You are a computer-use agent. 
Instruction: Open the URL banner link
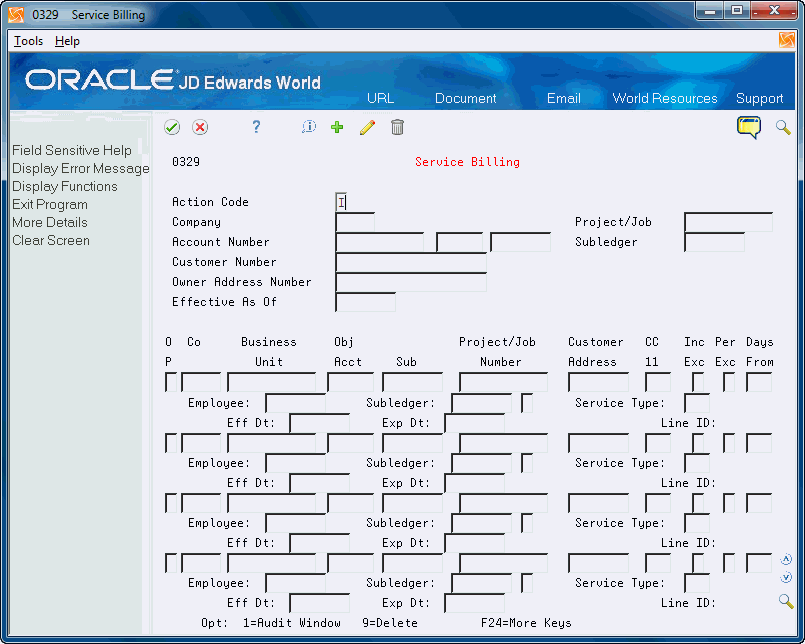coord(380,98)
